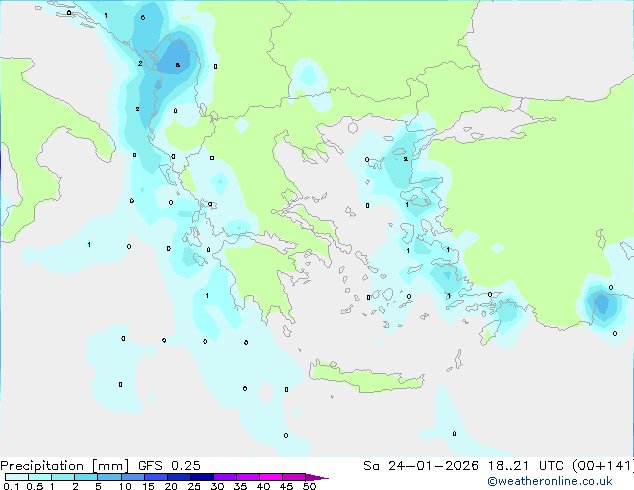This screenshot has height=490, width=634.
Task: Select the legend label '0.5'
Action: (35, 486)
